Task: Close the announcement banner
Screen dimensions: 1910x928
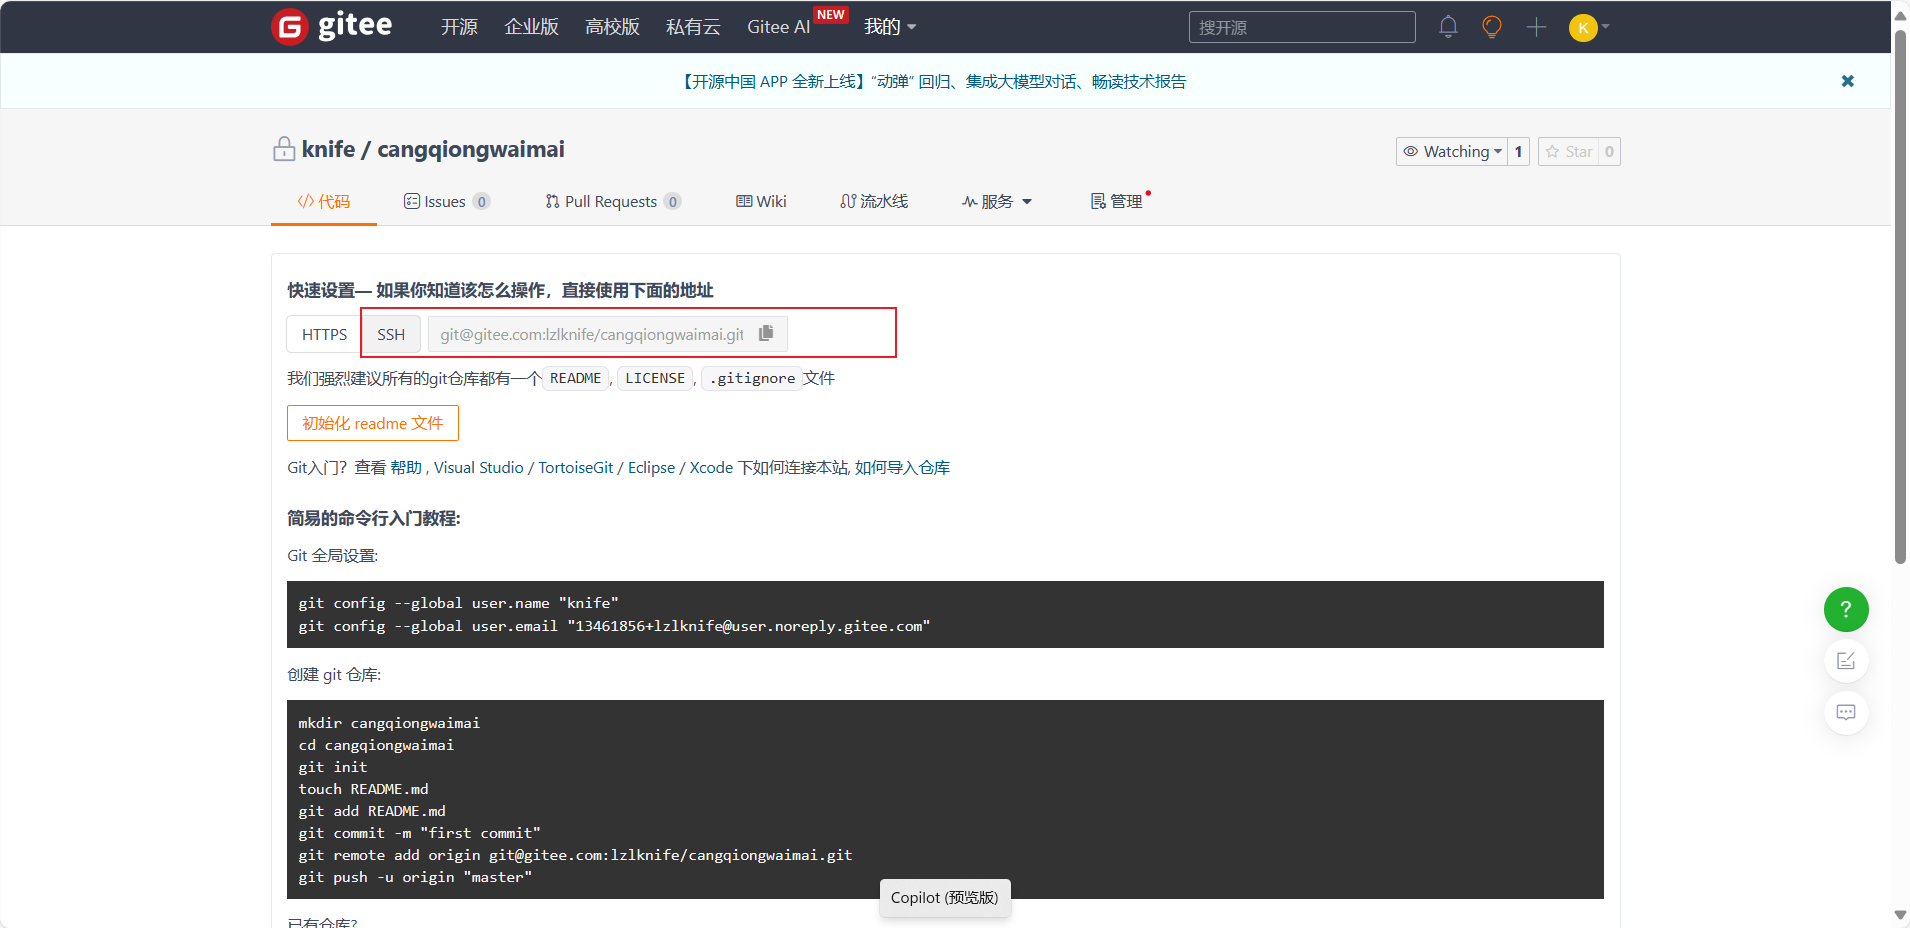Action: (x=1848, y=81)
